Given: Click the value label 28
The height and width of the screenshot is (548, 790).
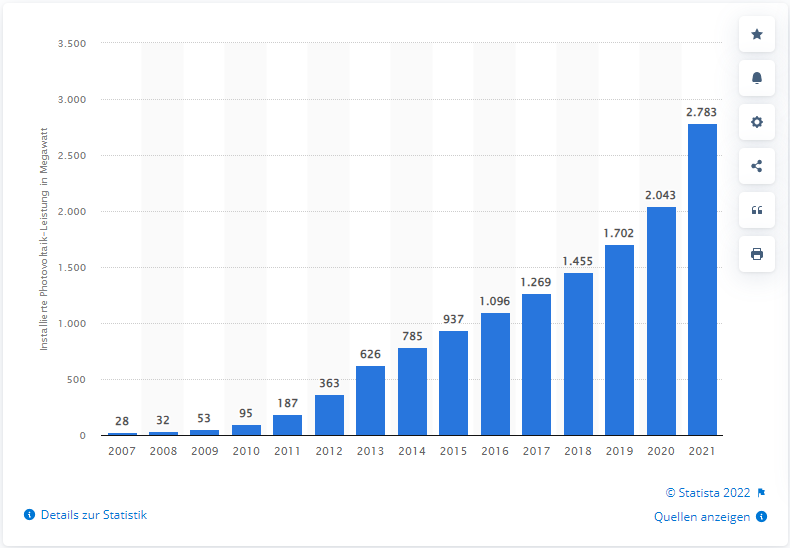Looking at the screenshot, I should (122, 421).
